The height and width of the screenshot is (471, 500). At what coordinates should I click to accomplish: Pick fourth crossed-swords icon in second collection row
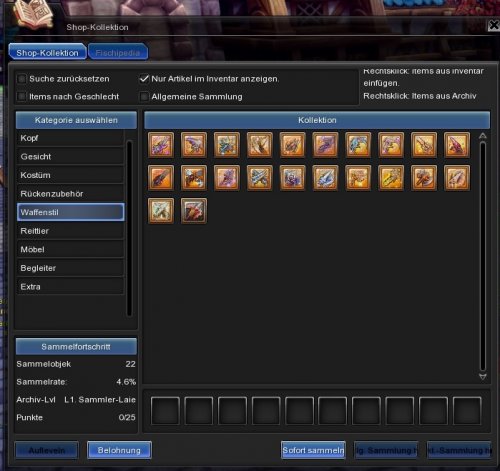(x=260, y=178)
